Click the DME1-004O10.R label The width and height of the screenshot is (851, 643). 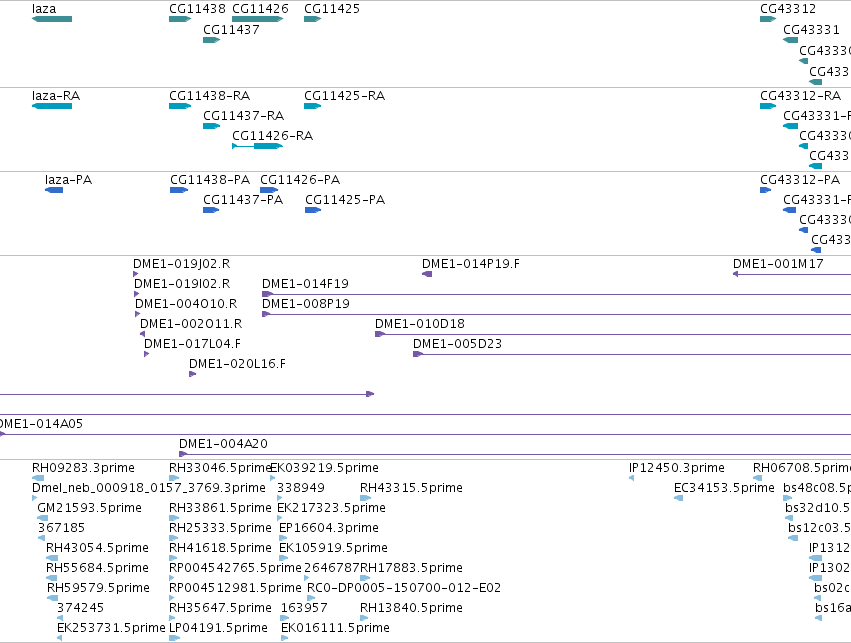click(186, 304)
